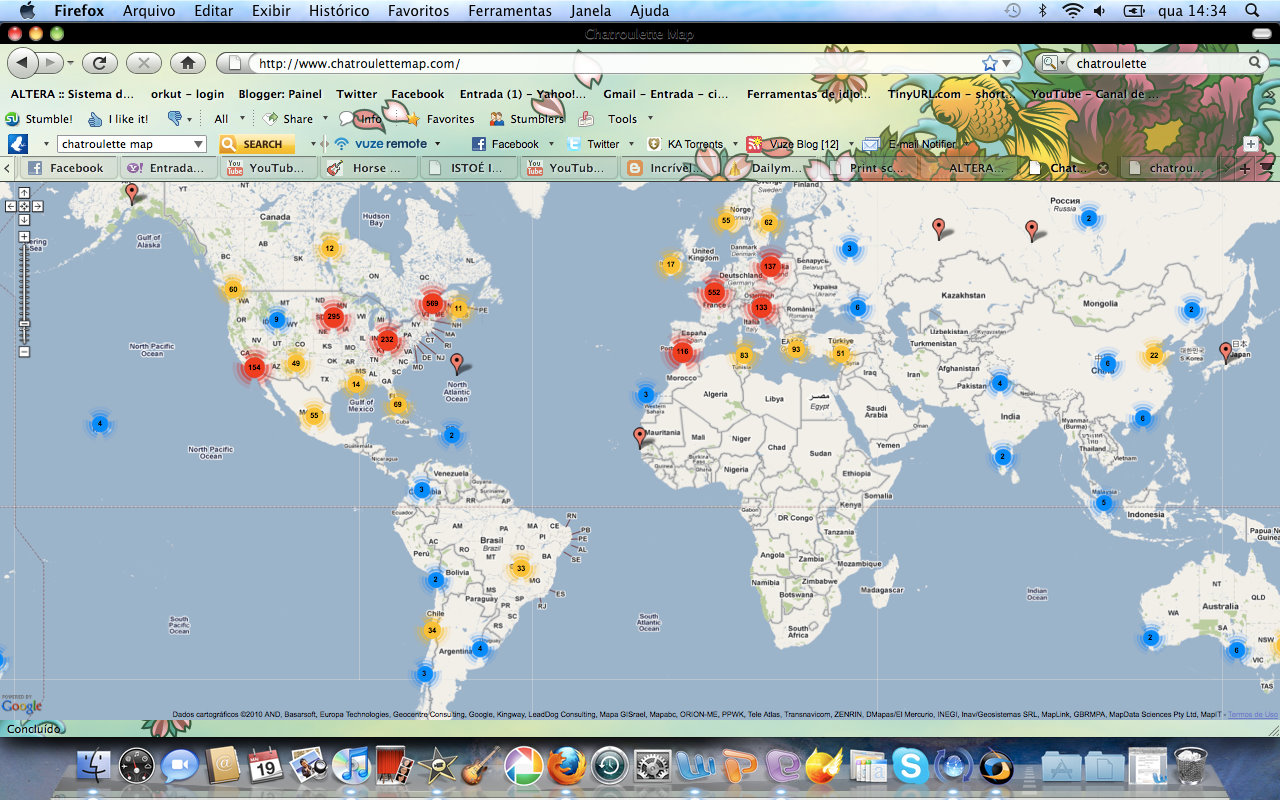Pan the map up with the arrow control
1280x800 pixels.
[24, 193]
